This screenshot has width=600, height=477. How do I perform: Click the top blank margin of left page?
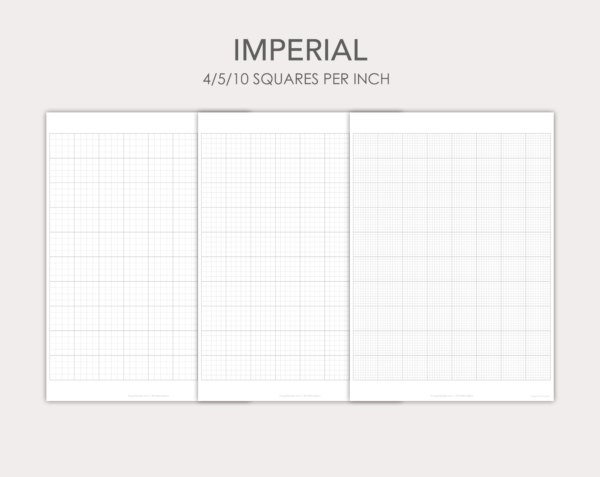coord(122,122)
